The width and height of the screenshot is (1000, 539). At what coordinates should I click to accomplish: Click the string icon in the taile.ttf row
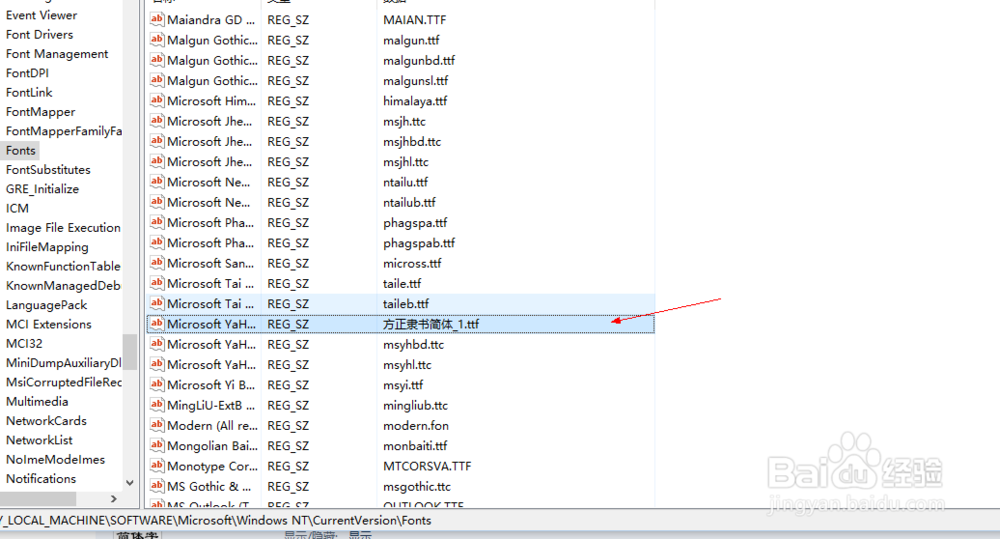(157, 283)
